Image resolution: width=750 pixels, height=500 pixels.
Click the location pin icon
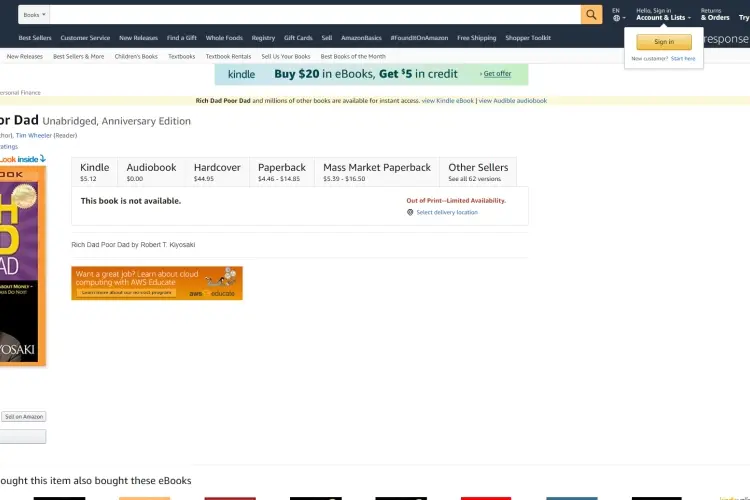pos(410,212)
